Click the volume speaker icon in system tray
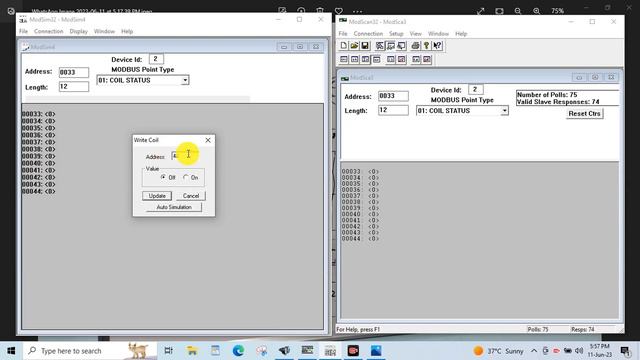 (579, 351)
